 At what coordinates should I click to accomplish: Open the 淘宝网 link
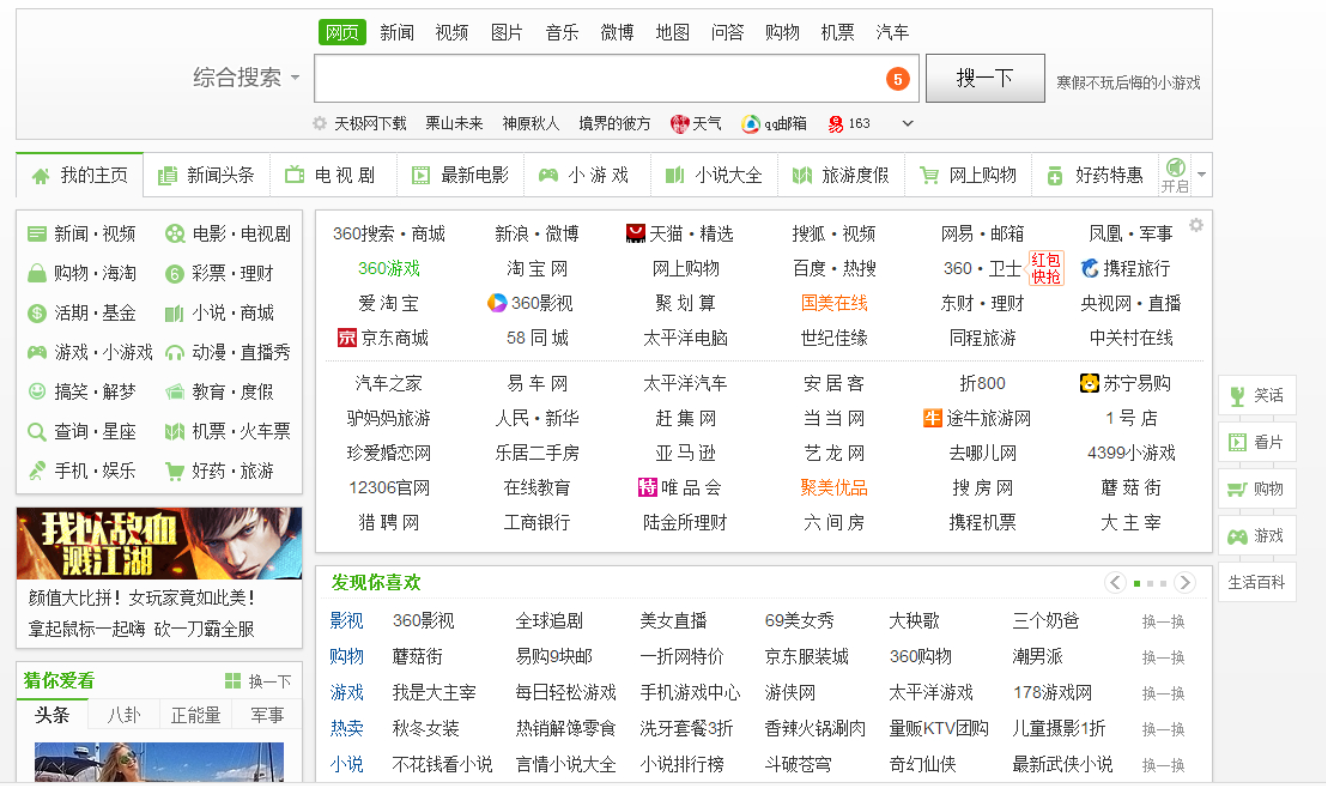coord(537,268)
